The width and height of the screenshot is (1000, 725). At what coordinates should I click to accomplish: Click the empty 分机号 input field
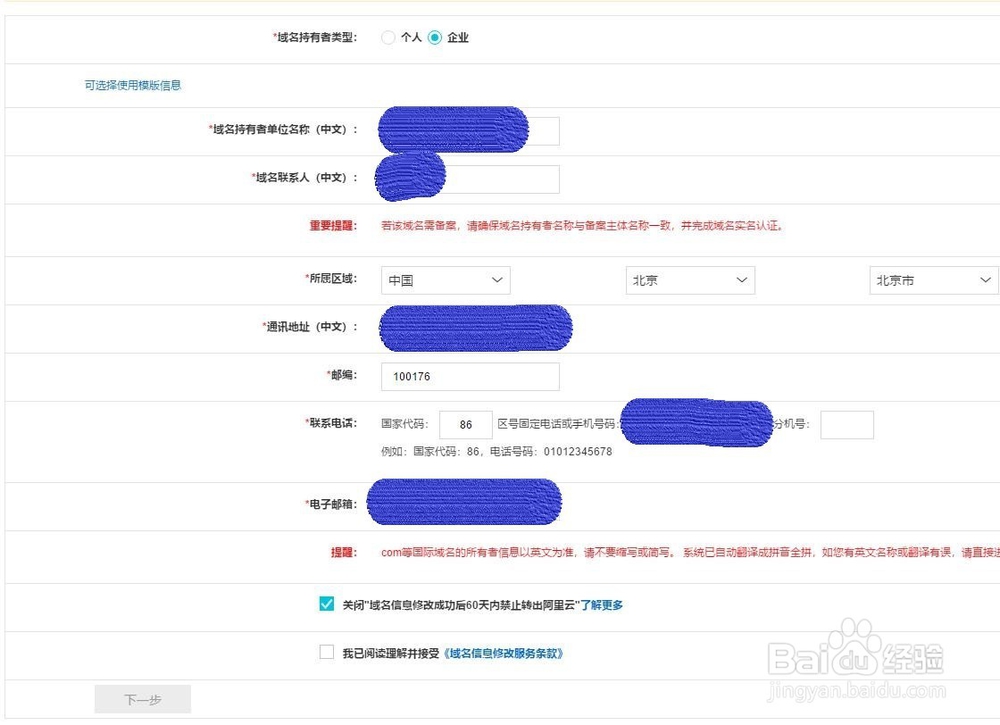tap(847, 425)
